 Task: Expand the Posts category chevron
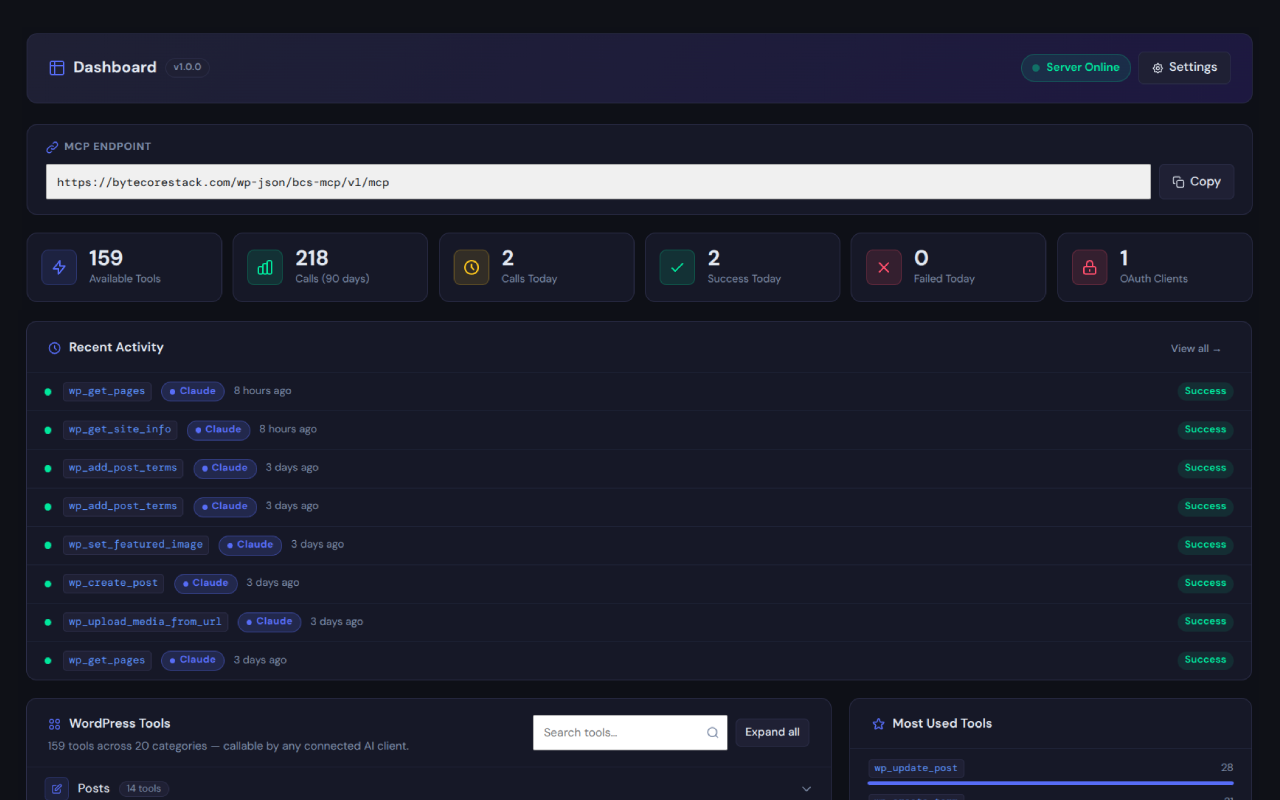807,789
